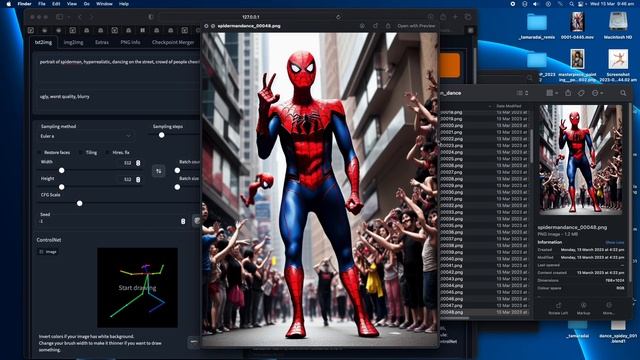Reload the page with the Safari refresh icon
Image resolution: width=640 pixels, height=360 pixels.
(338, 17)
